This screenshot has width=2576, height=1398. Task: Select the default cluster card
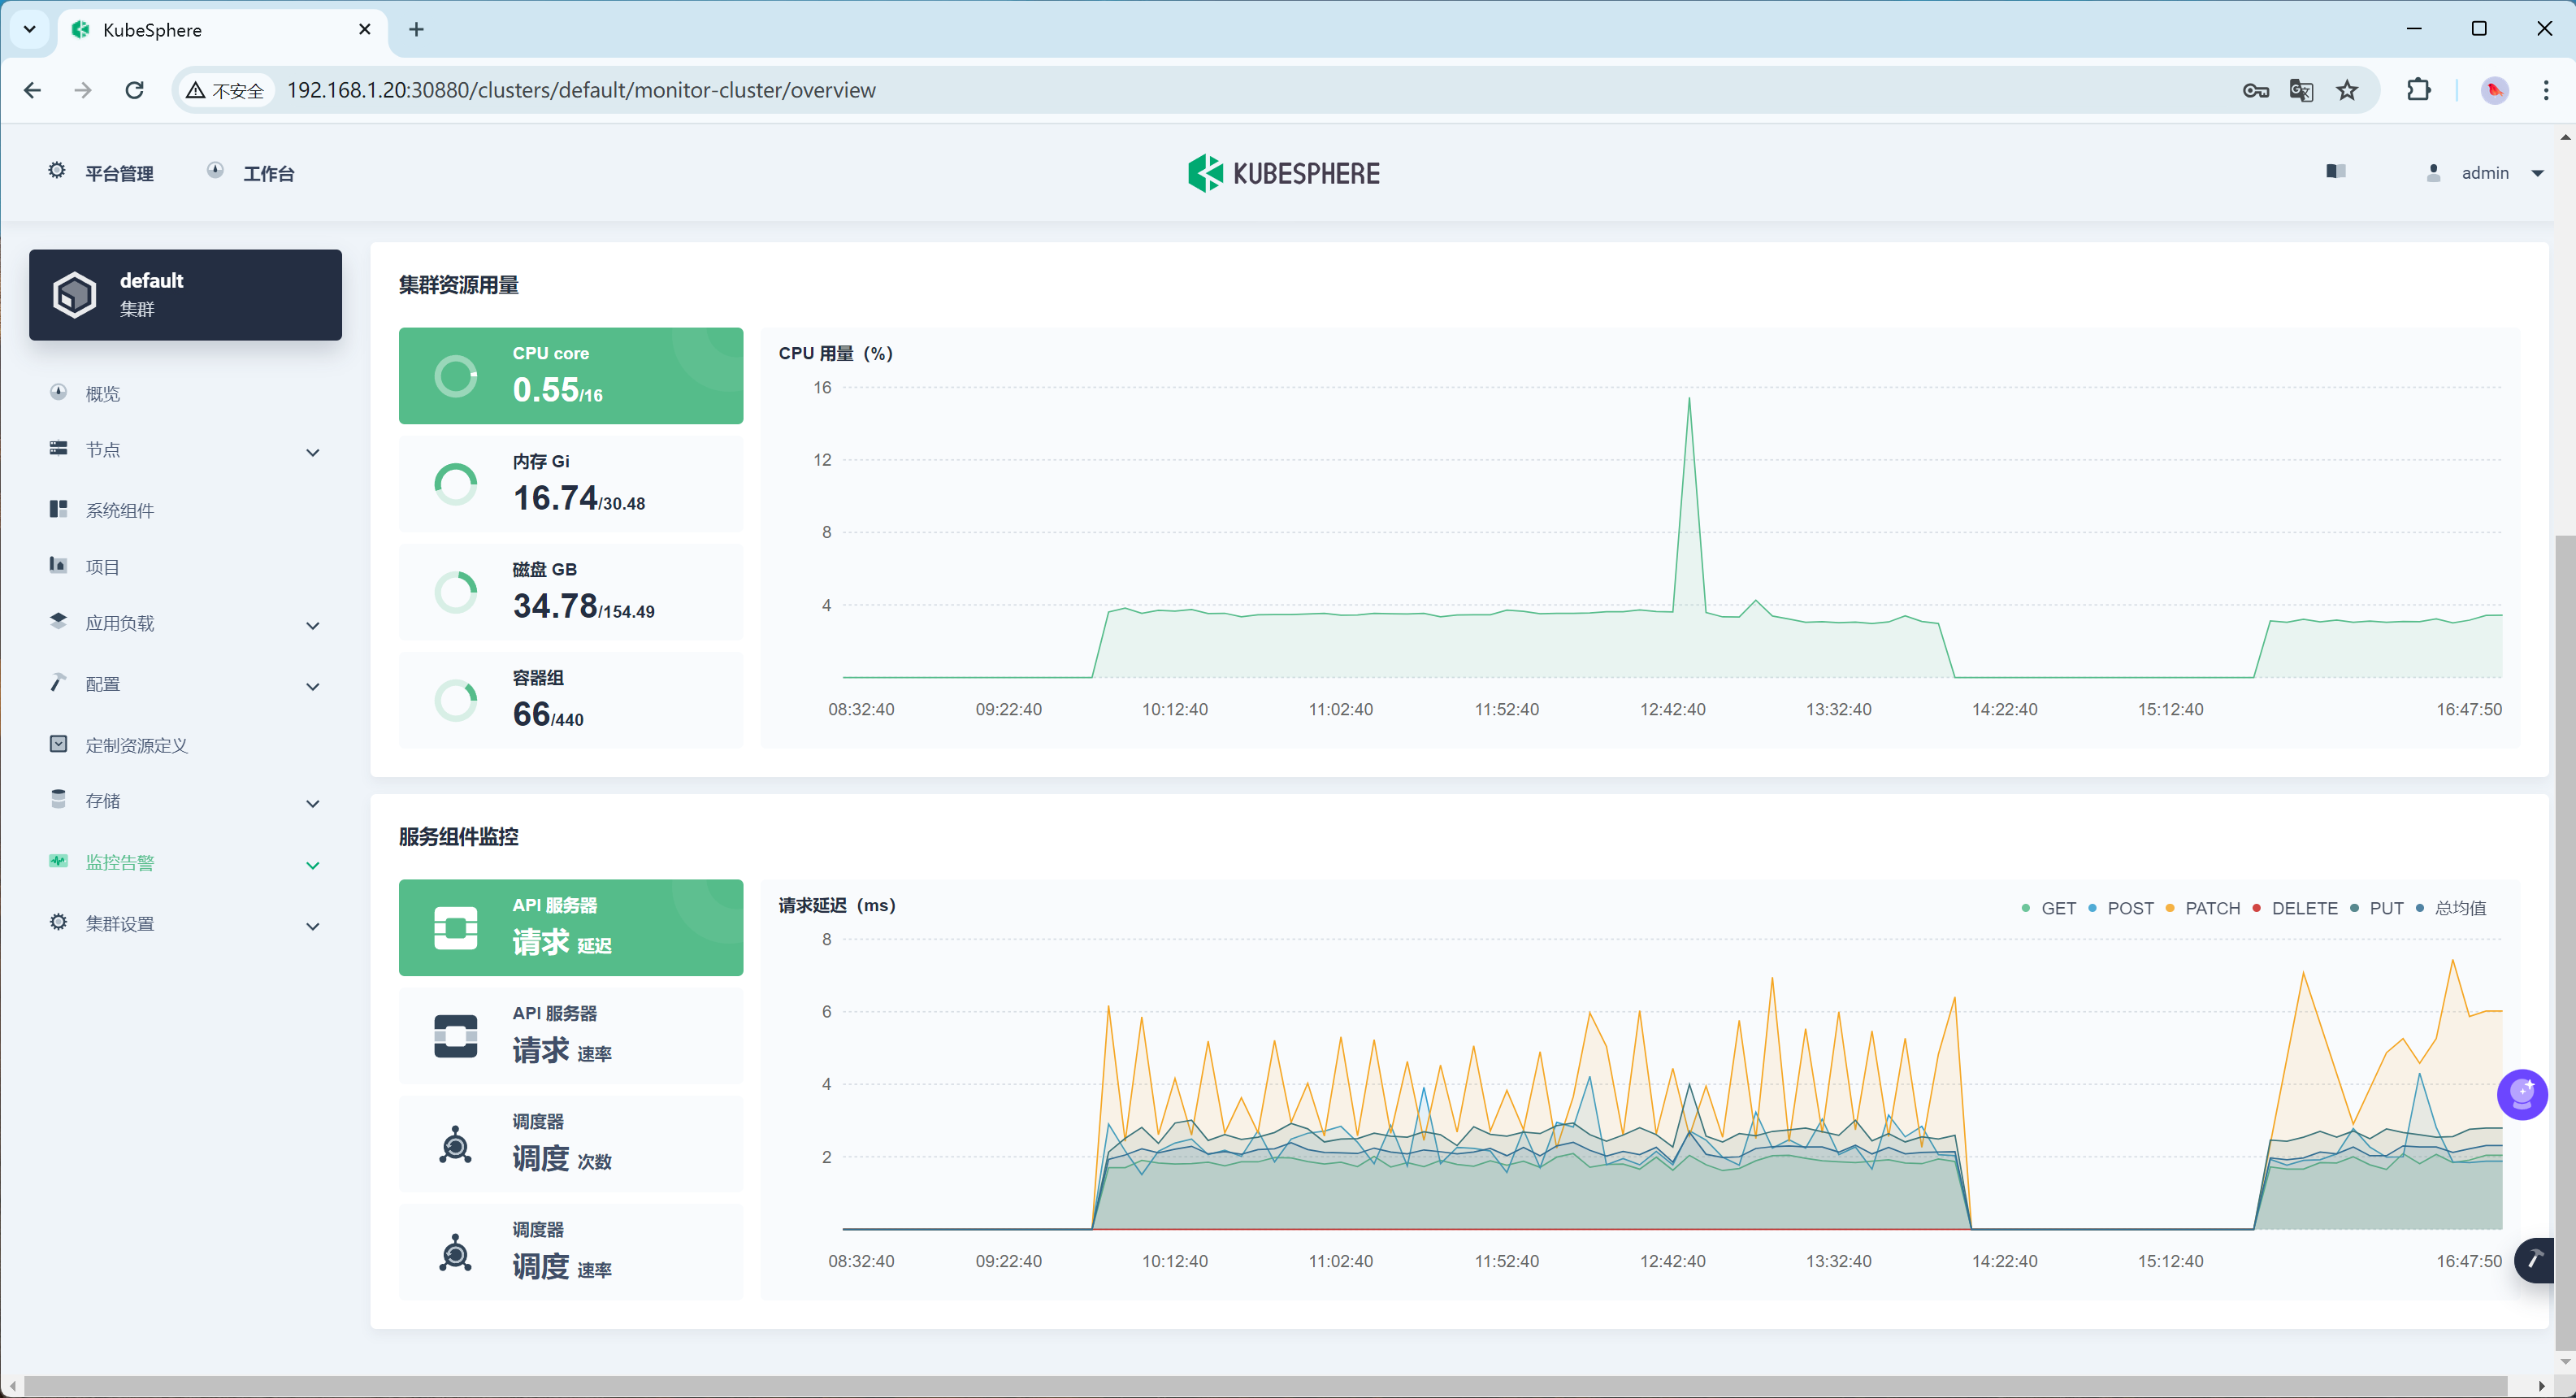point(185,294)
